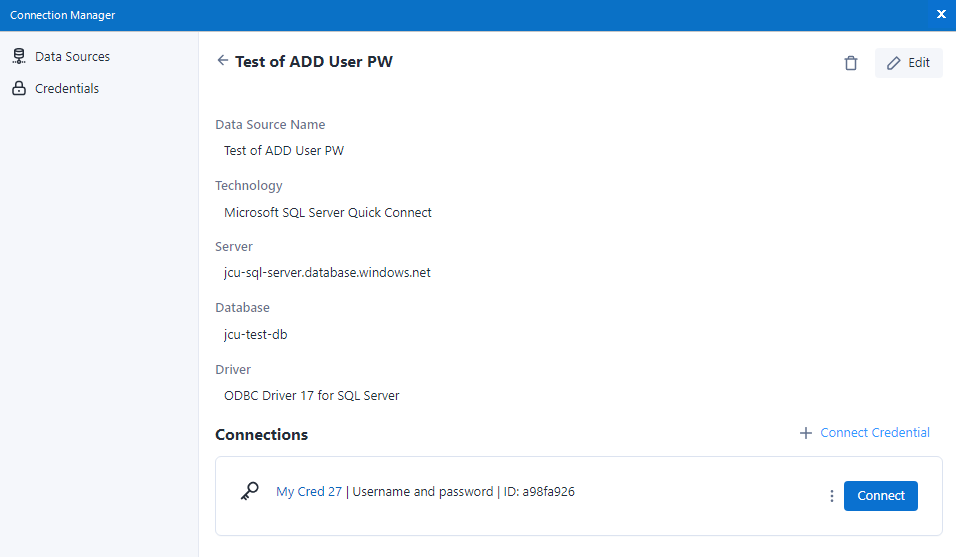Open the My Cred 27 link
The height and width of the screenshot is (557, 956).
pyautogui.click(x=309, y=492)
